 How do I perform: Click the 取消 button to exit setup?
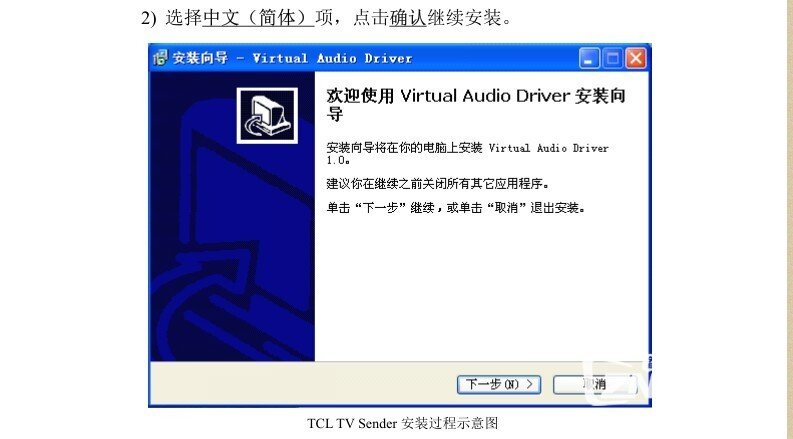595,384
